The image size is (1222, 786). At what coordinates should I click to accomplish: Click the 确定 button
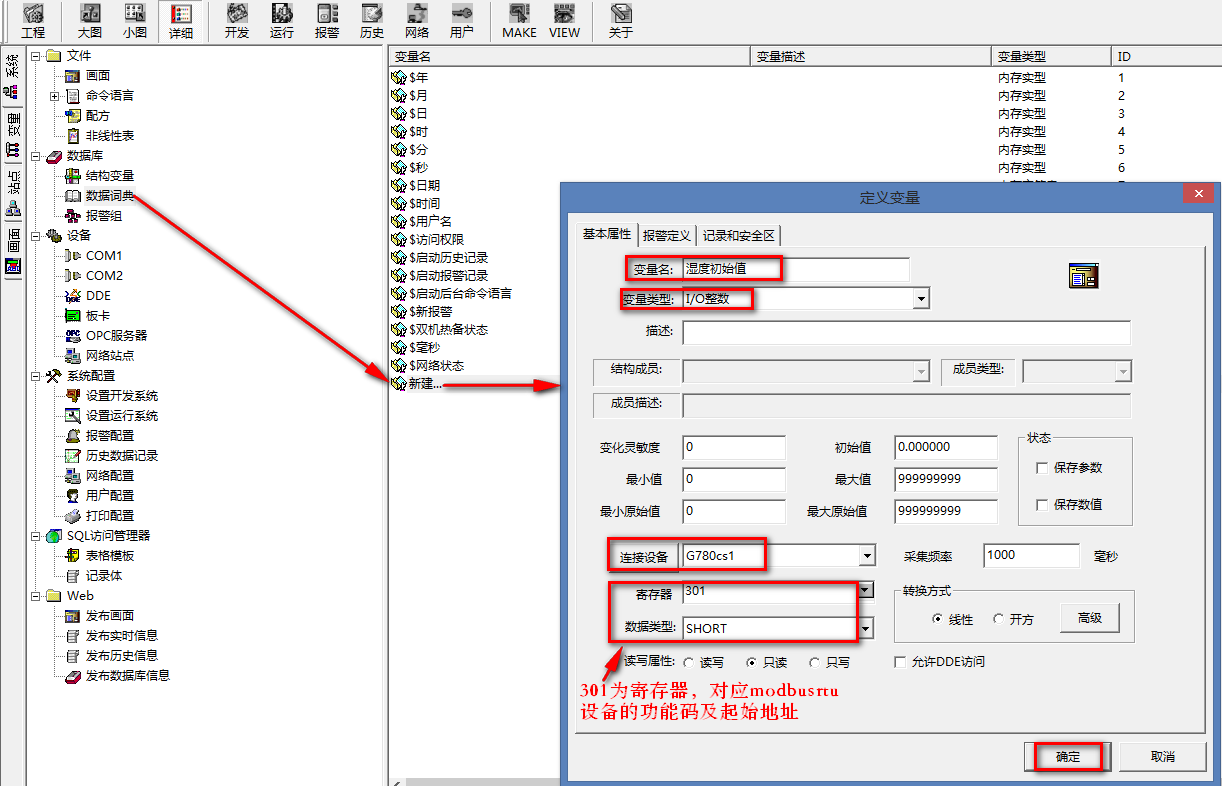1067,757
